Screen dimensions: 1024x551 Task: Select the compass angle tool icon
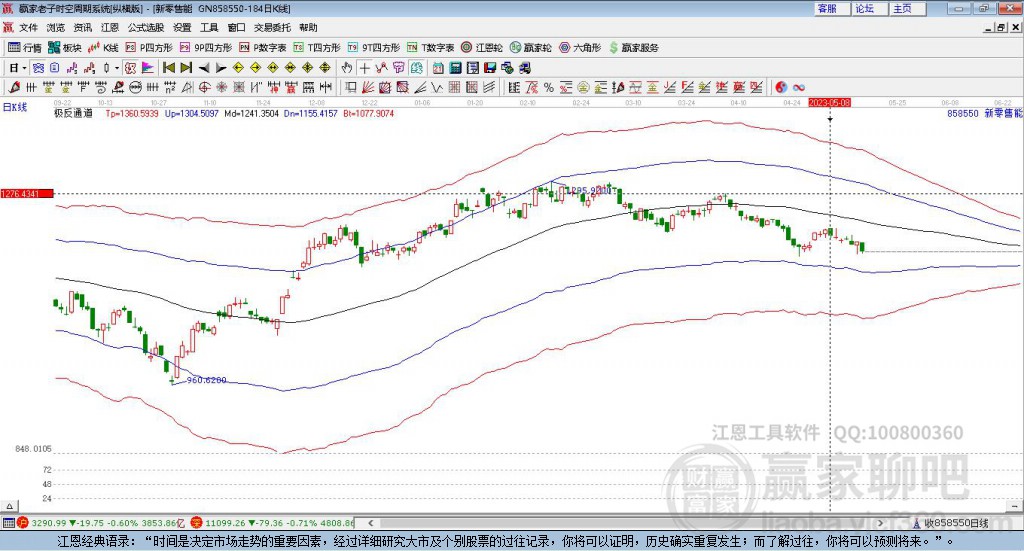pos(187,87)
